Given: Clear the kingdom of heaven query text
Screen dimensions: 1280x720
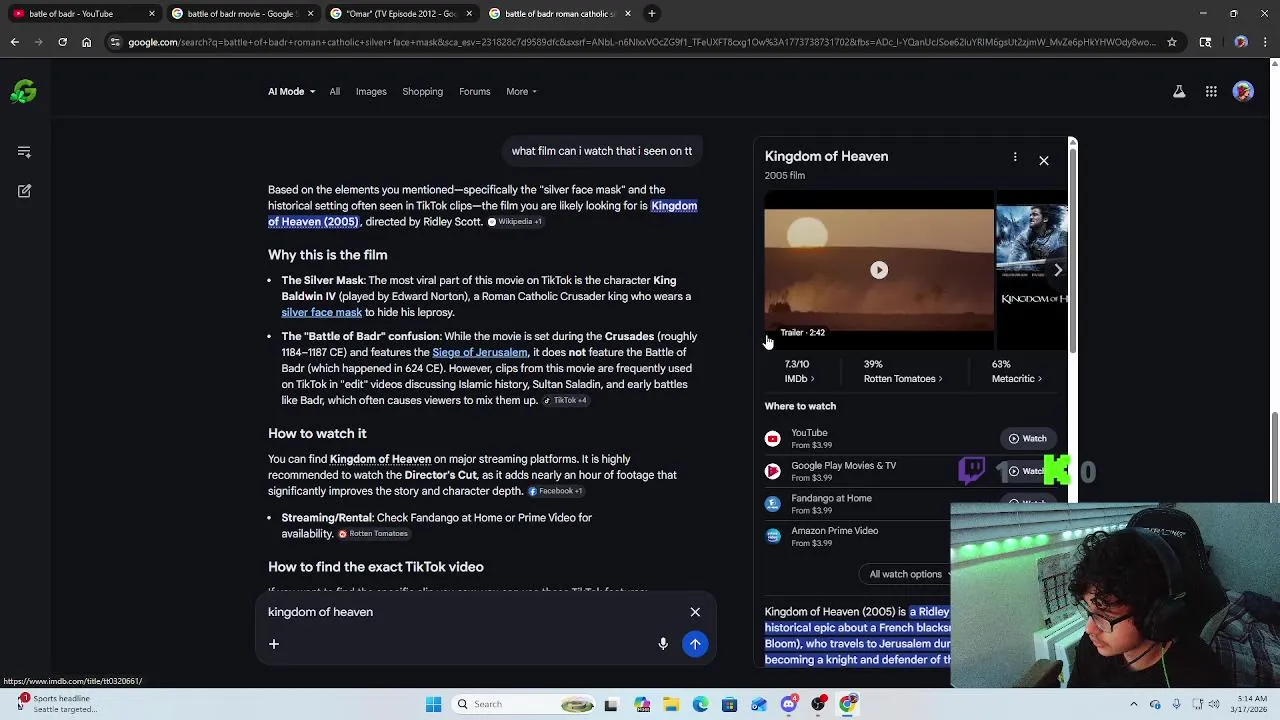Looking at the screenshot, I should point(695,612).
